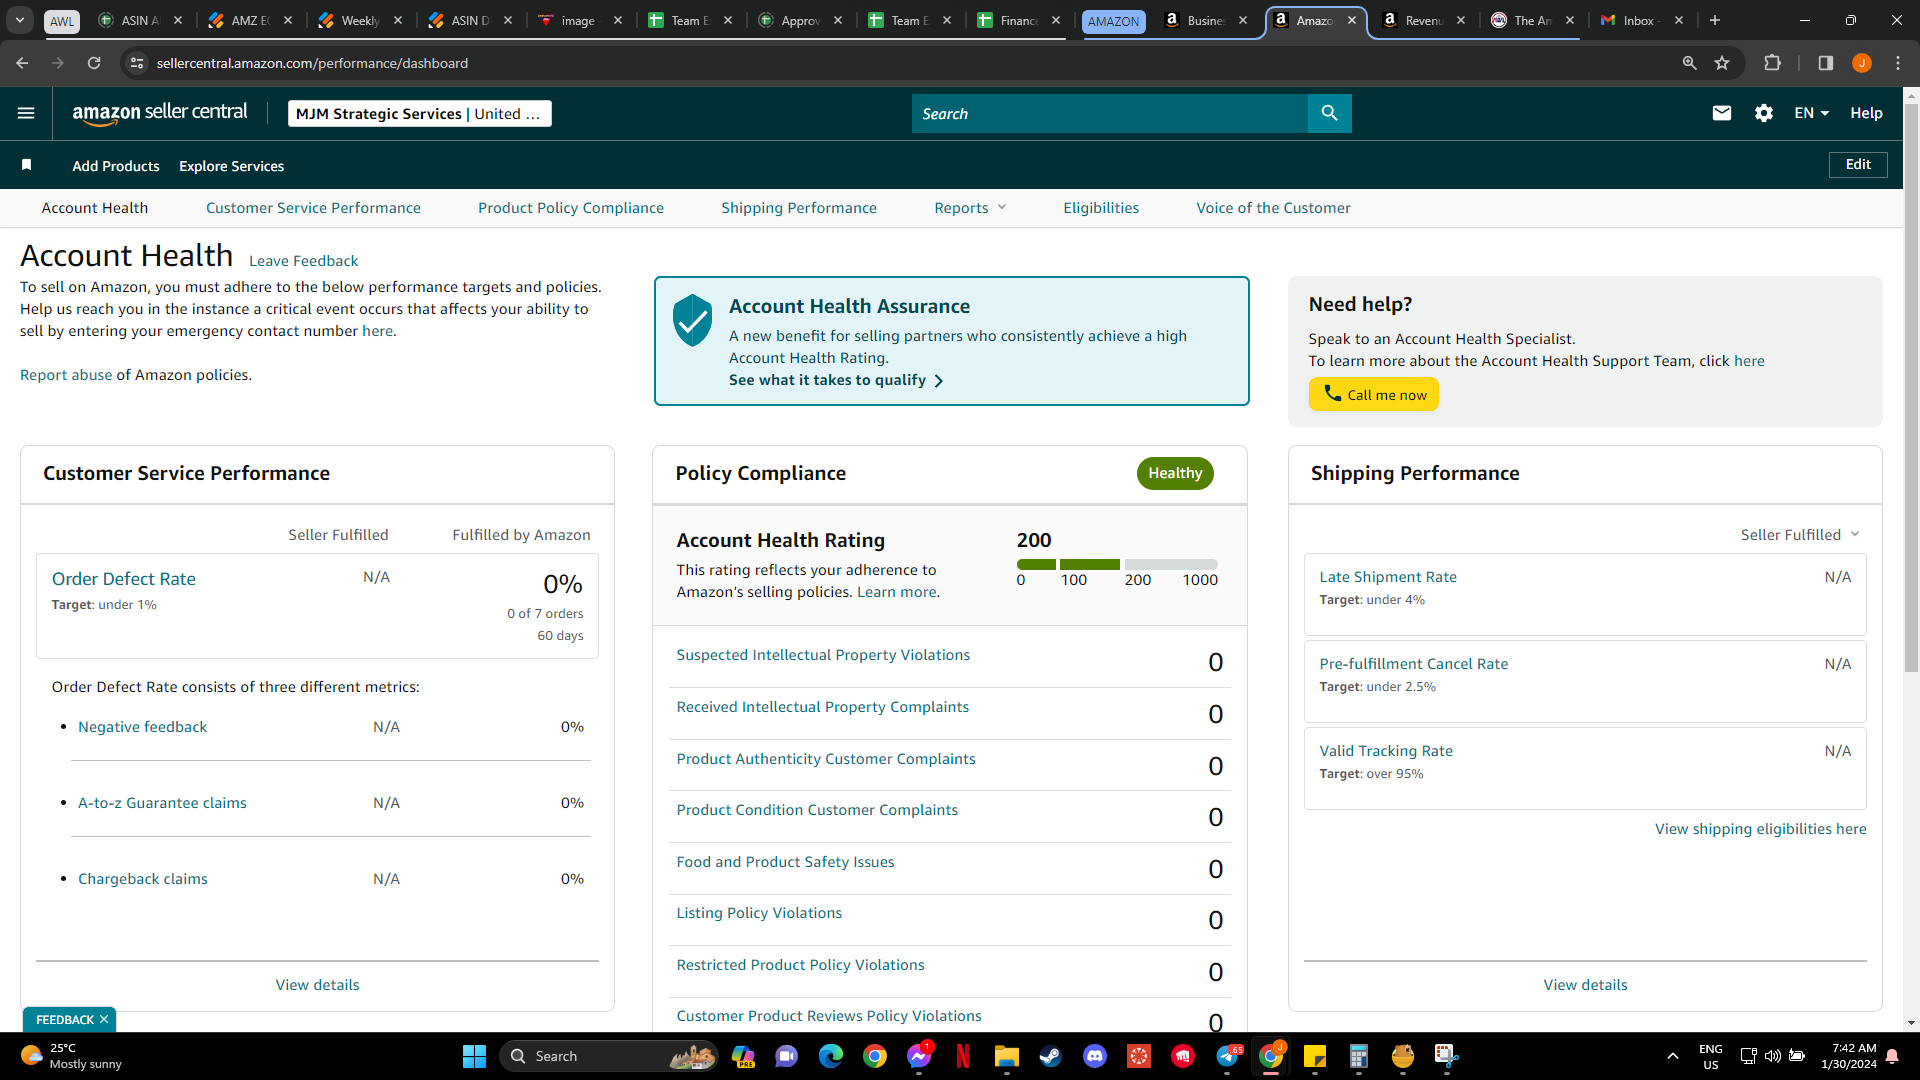Click the Call me now button
The height and width of the screenshot is (1080, 1920).
point(1374,394)
